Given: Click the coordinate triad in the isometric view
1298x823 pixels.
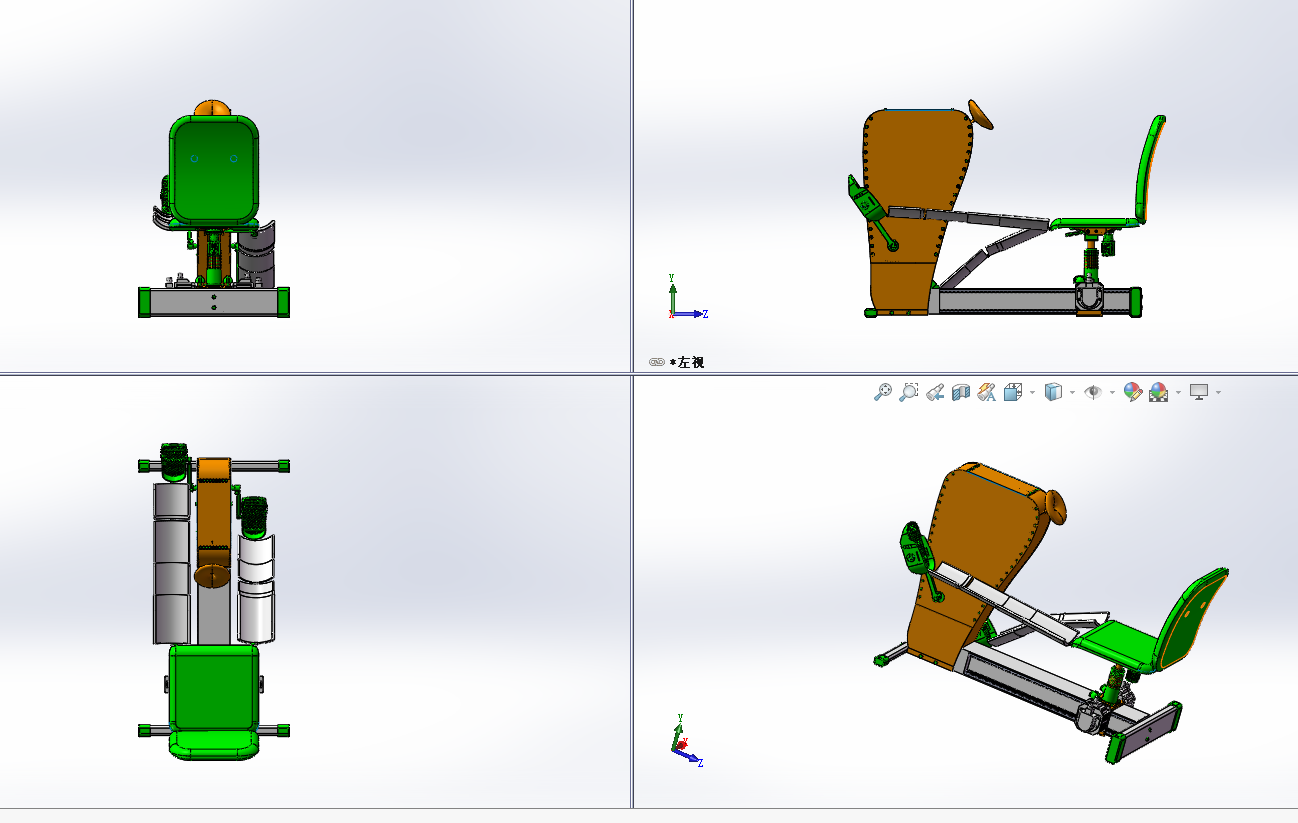Looking at the screenshot, I should click(x=687, y=740).
